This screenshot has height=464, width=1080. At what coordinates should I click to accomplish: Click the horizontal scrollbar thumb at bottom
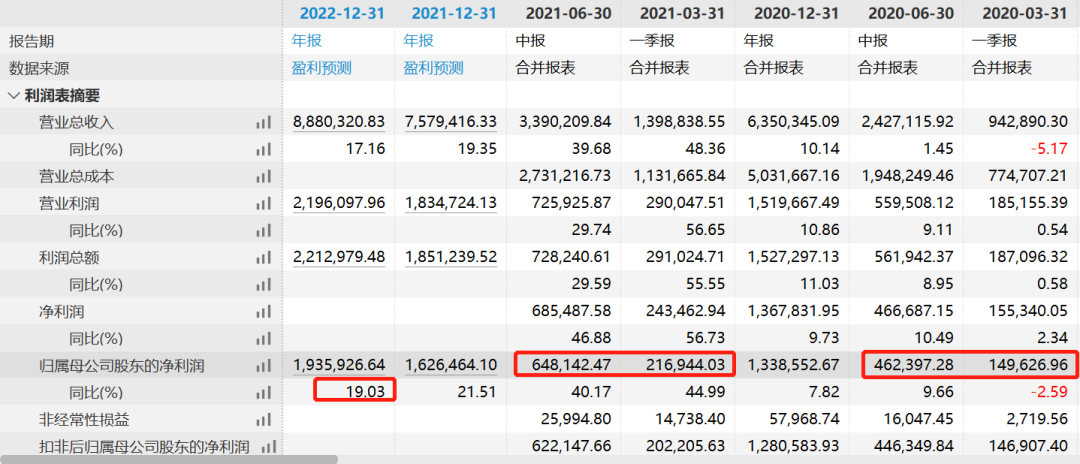[169, 459]
